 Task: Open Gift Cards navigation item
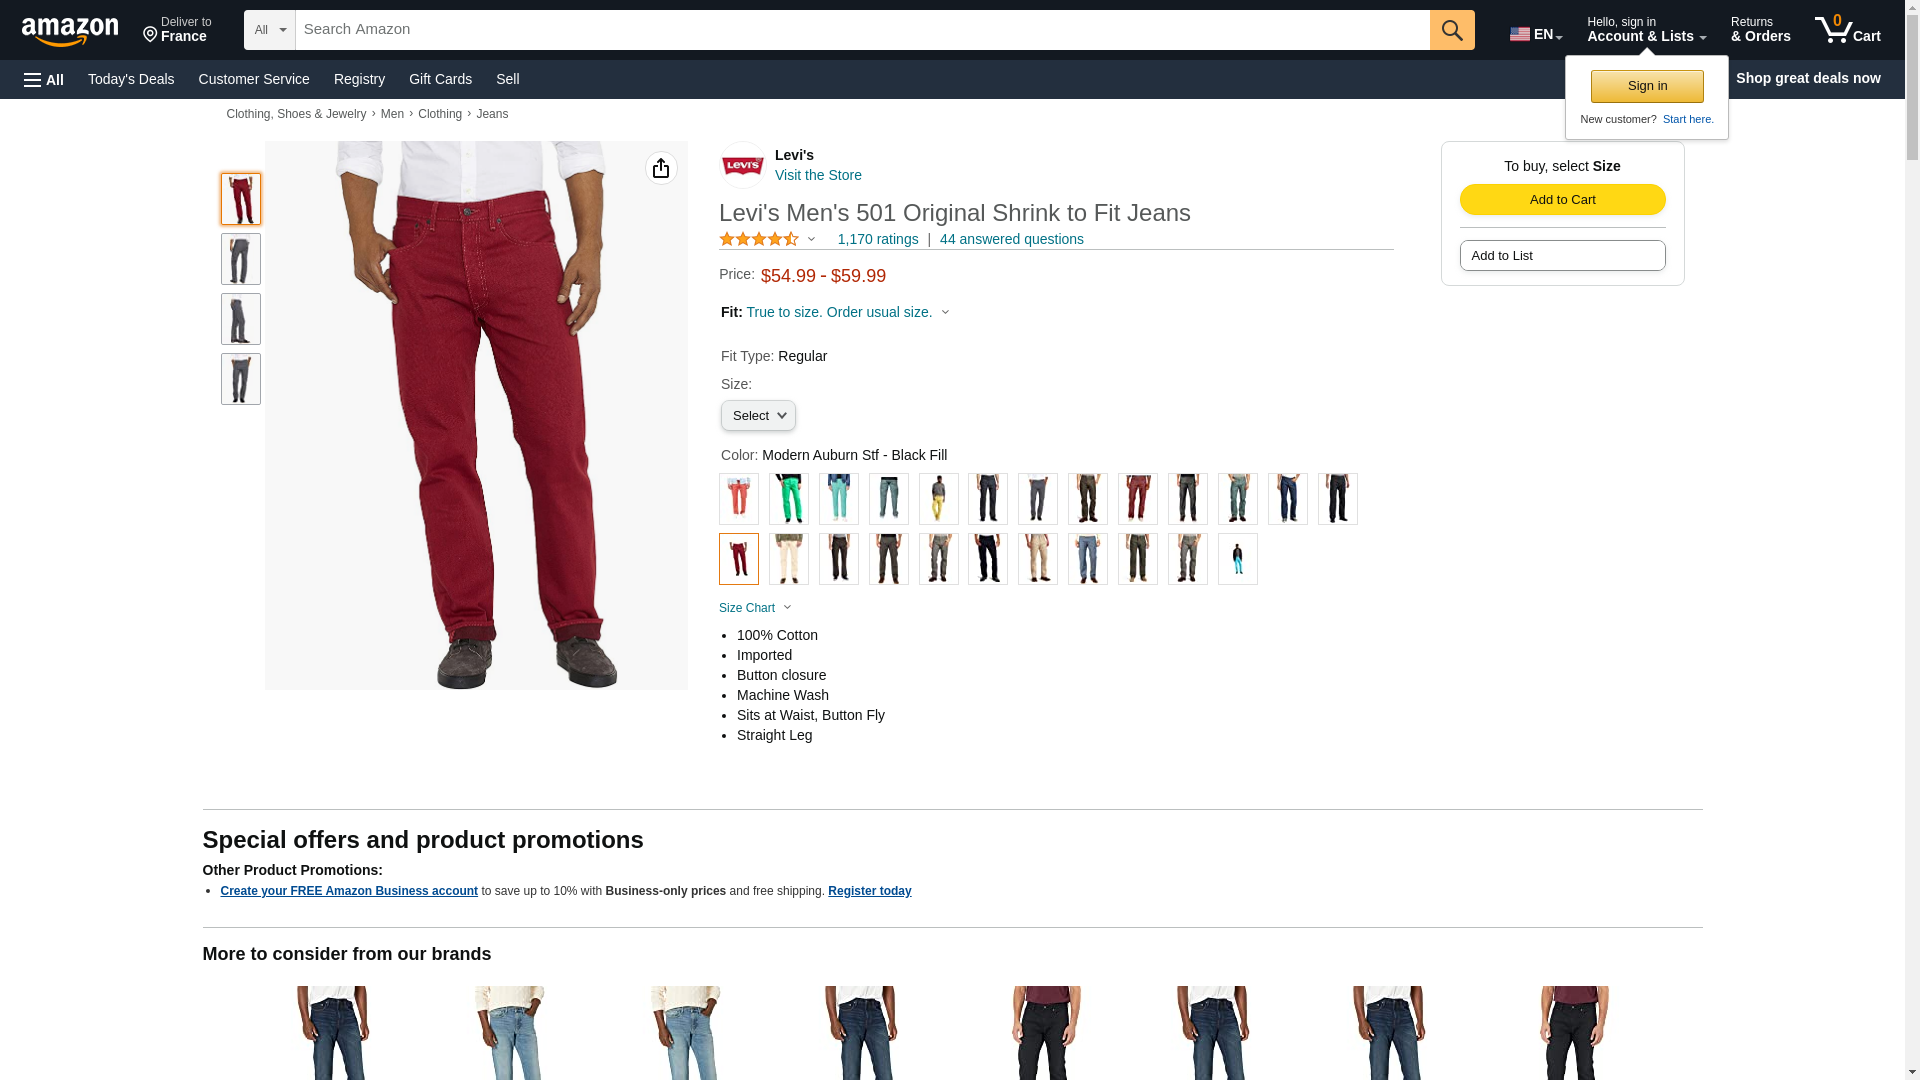440,79
